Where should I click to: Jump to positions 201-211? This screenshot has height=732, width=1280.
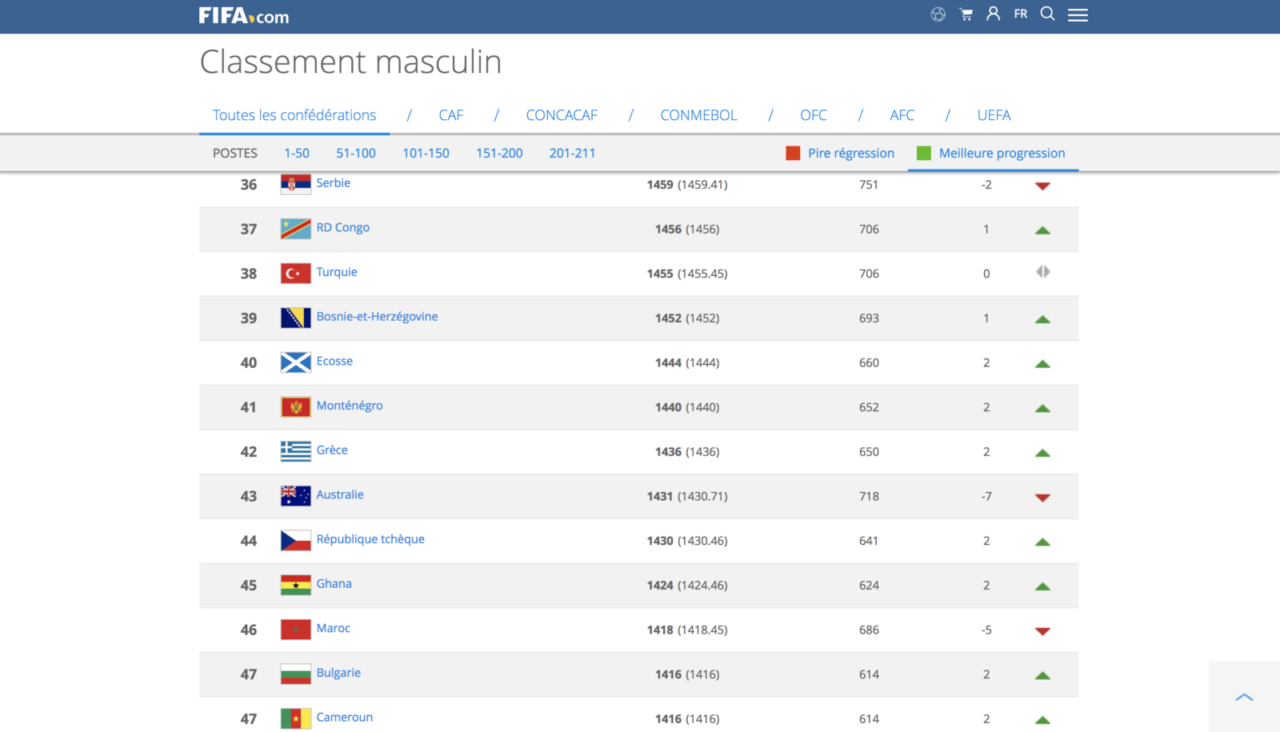click(572, 153)
